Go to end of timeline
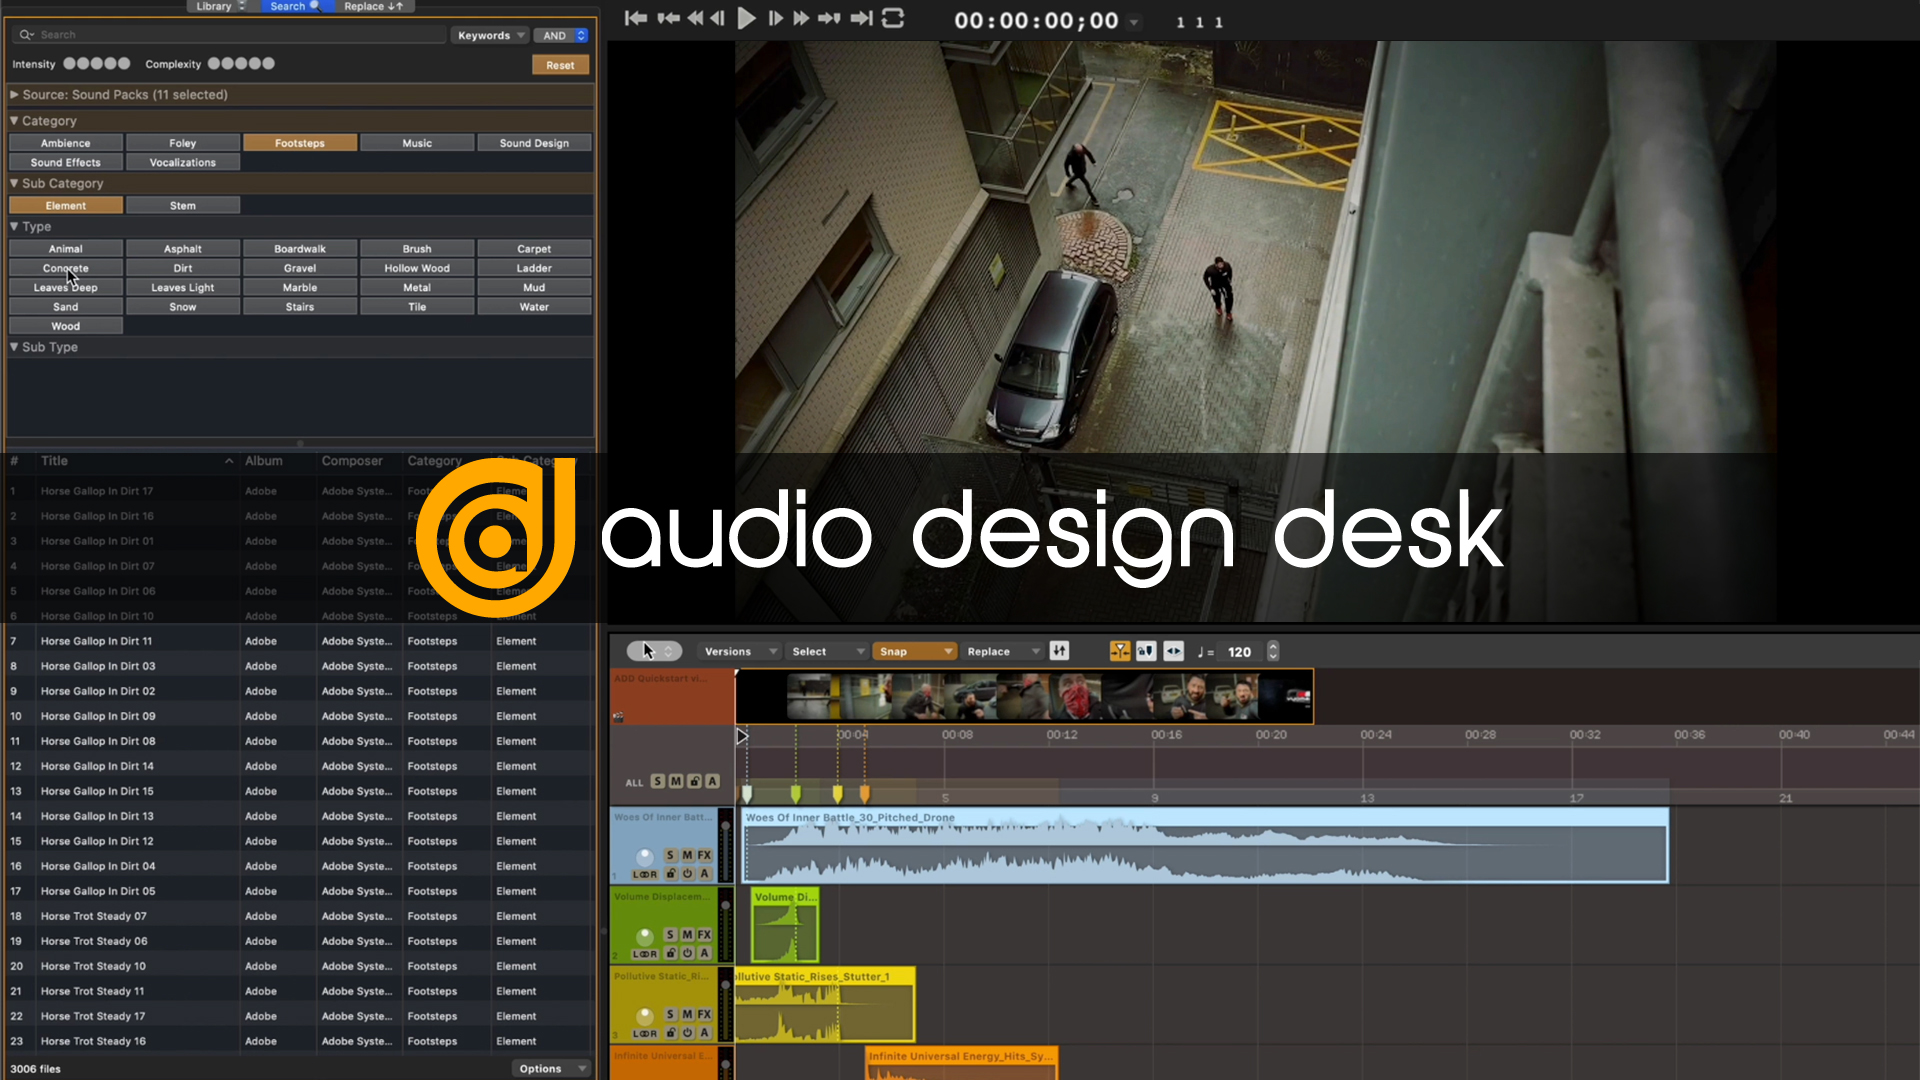Viewport: 1920px width, 1080px height. tap(862, 18)
